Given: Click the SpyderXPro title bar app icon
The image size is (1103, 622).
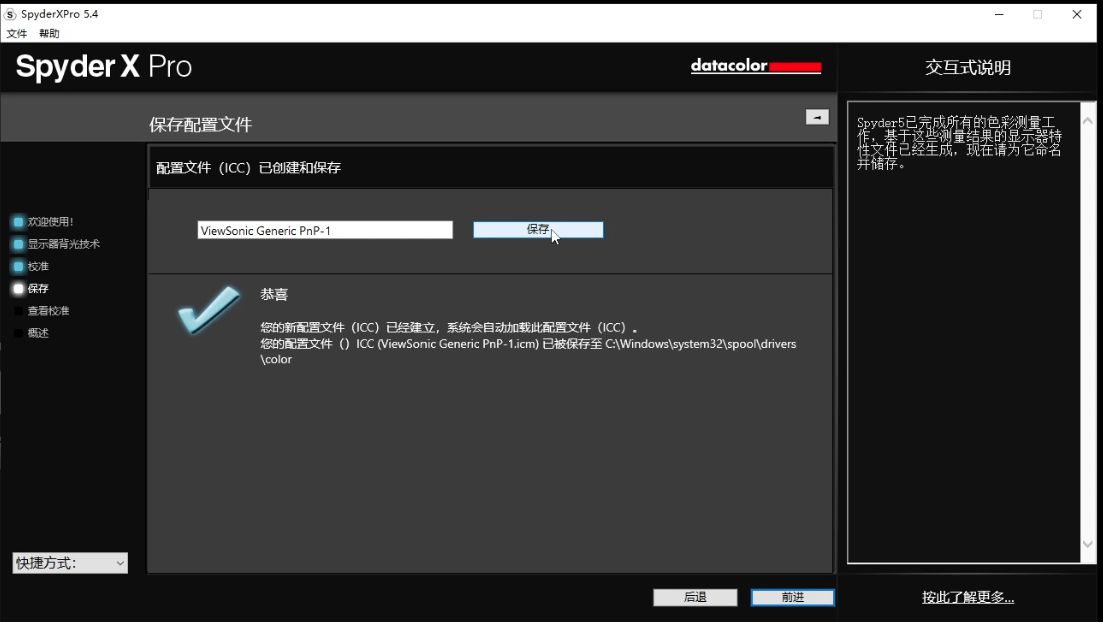Looking at the screenshot, I should [10, 14].
